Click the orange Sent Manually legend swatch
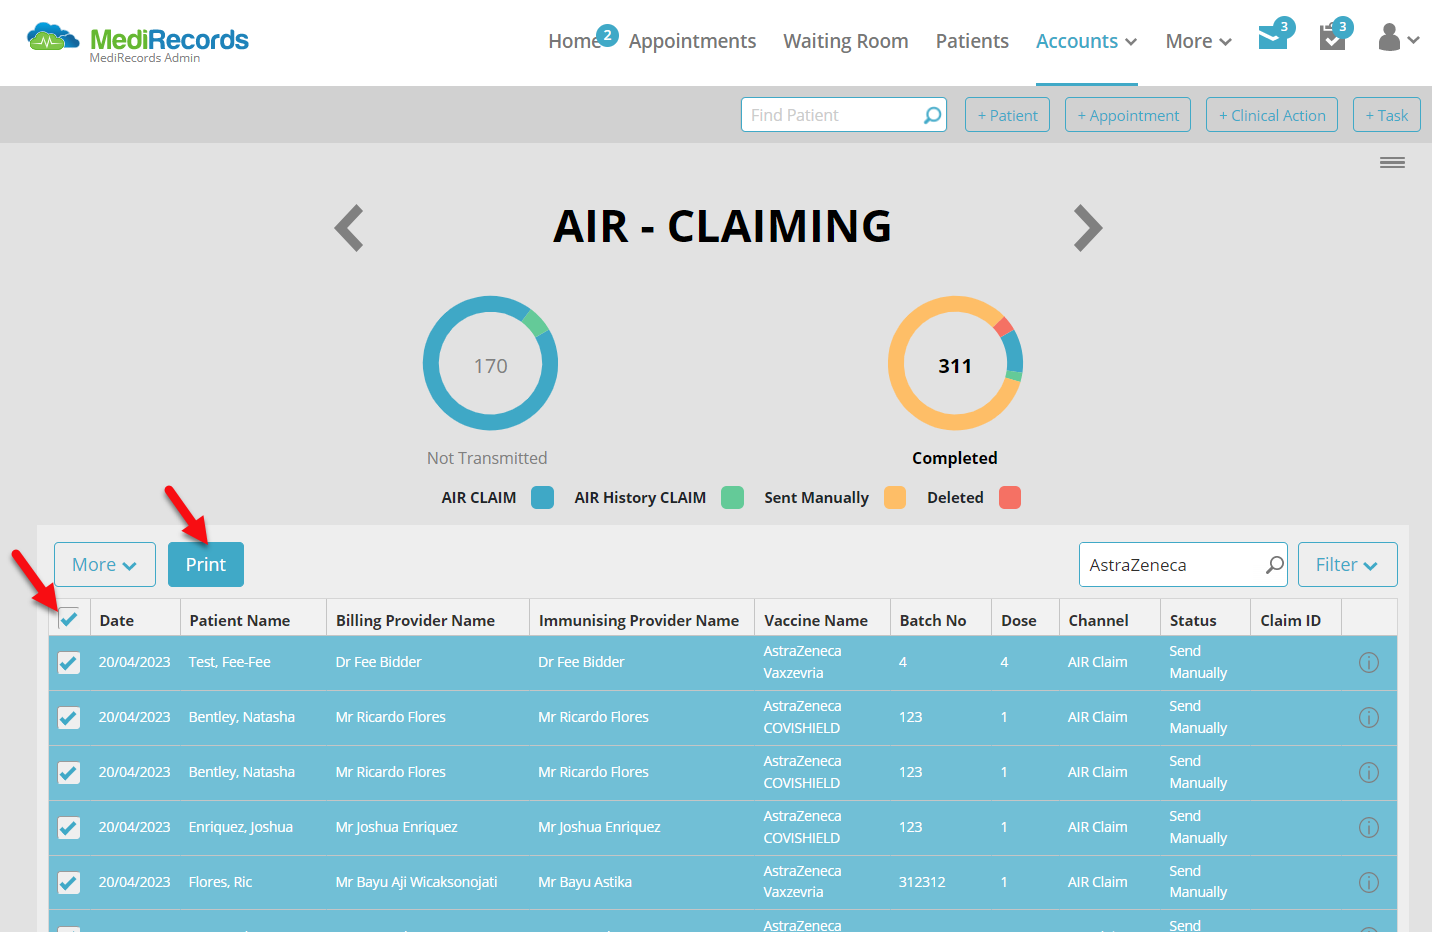The width and height of the screenshot is (1432, 932). [x=895, y=498]
